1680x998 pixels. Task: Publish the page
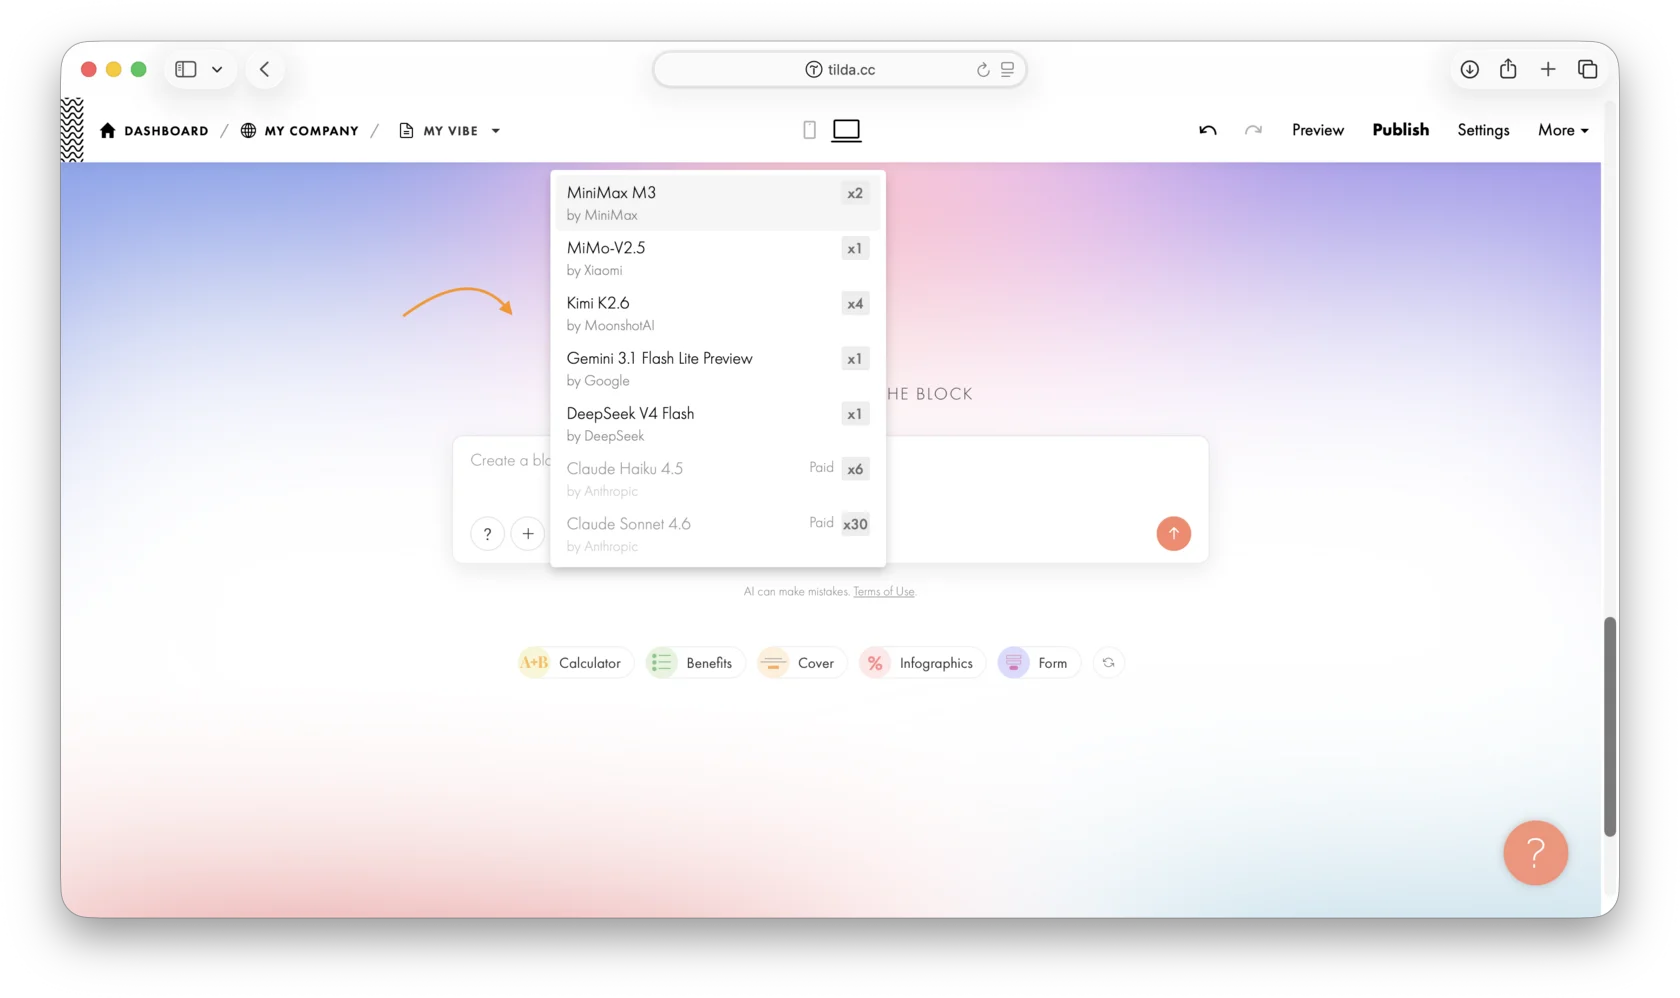click(1400, 130)
